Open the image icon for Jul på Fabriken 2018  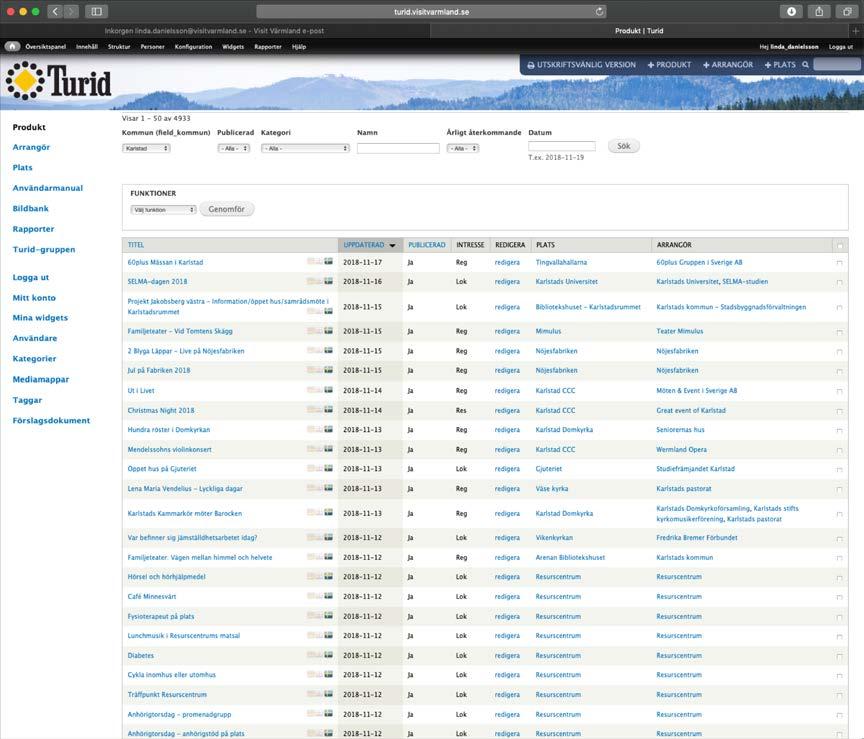click(x=328, y=370)
